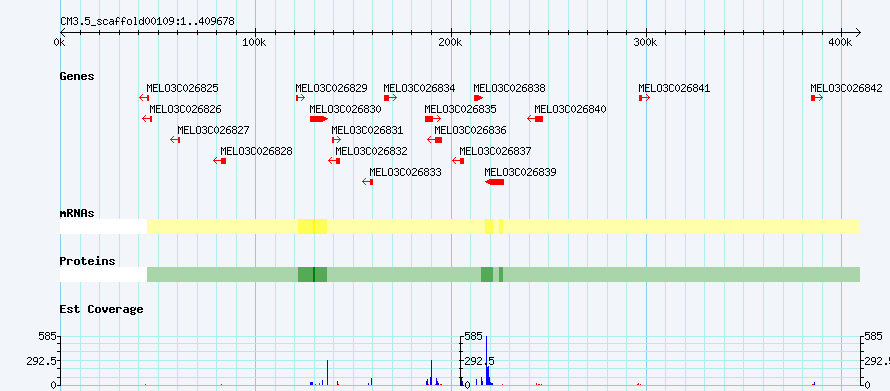Open the MEL03C026834 gene label

(x=419, y=89)
